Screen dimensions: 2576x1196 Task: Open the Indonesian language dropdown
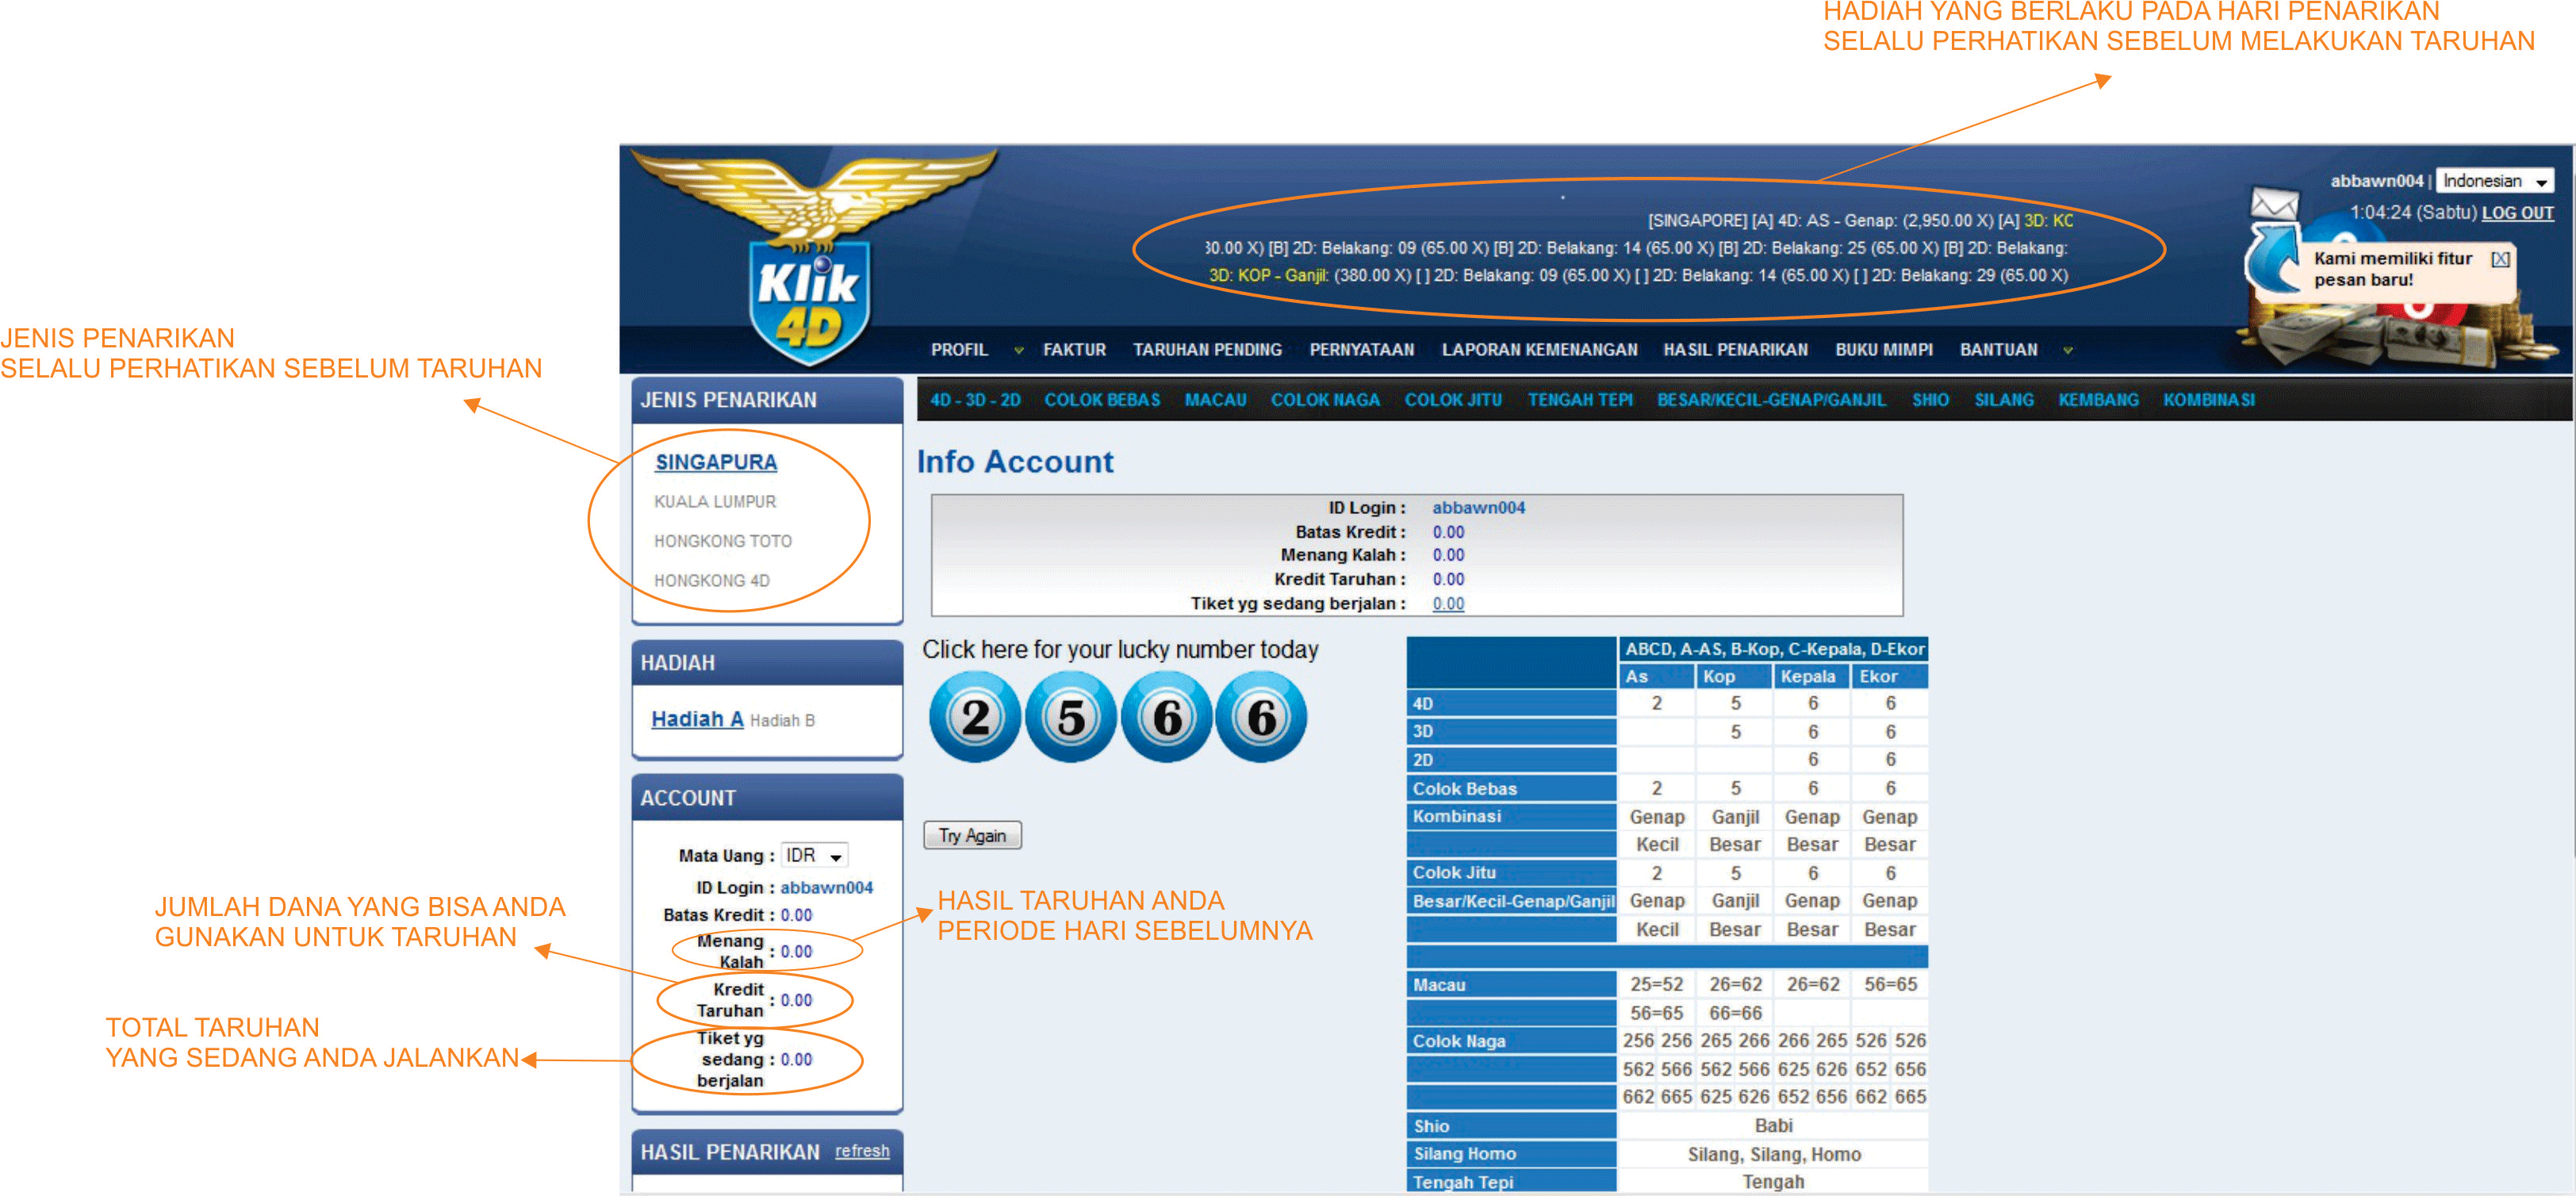2494,181
